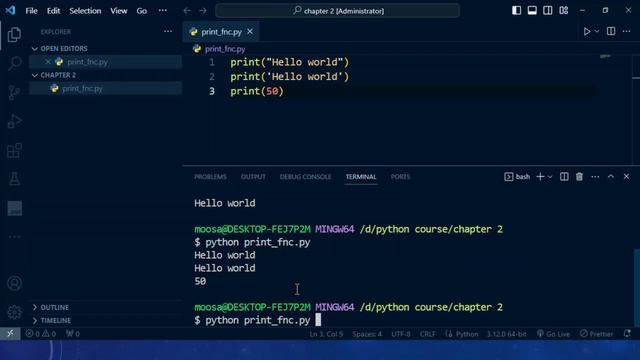Screen dimensions: 640x360
Task: Switch to the Terminal panel tab
Action: (x=361, y=177)
